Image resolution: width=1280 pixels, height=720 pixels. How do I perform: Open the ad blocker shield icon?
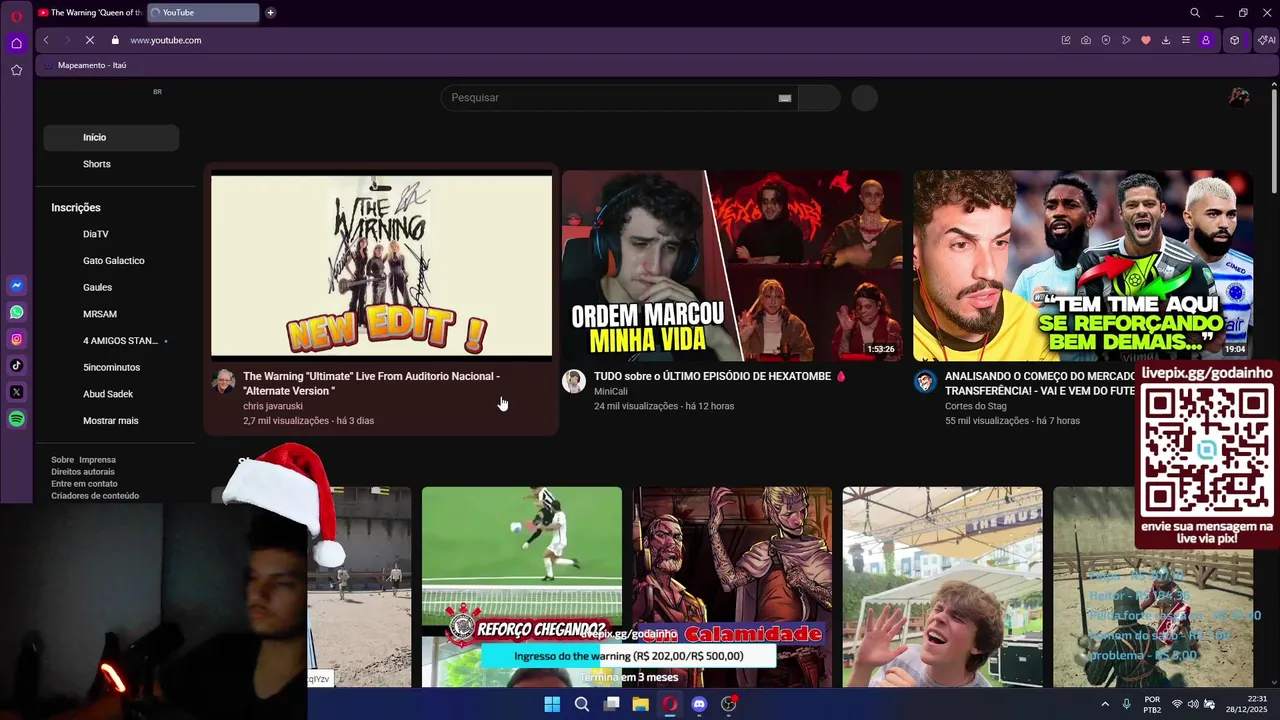pyautogui.click(x=1106, y=40)
